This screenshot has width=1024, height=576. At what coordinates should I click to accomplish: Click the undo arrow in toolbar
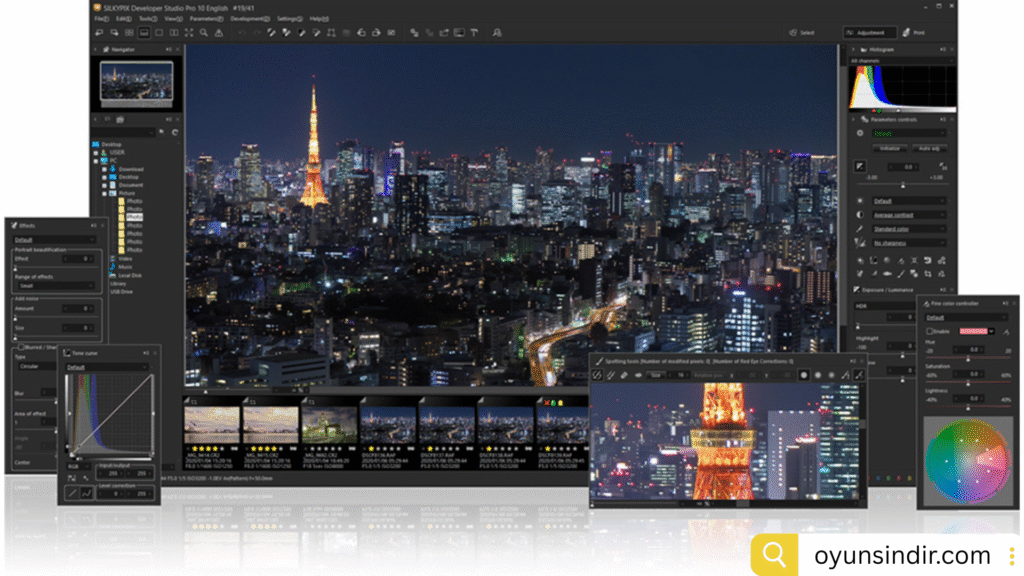point(242,33)
